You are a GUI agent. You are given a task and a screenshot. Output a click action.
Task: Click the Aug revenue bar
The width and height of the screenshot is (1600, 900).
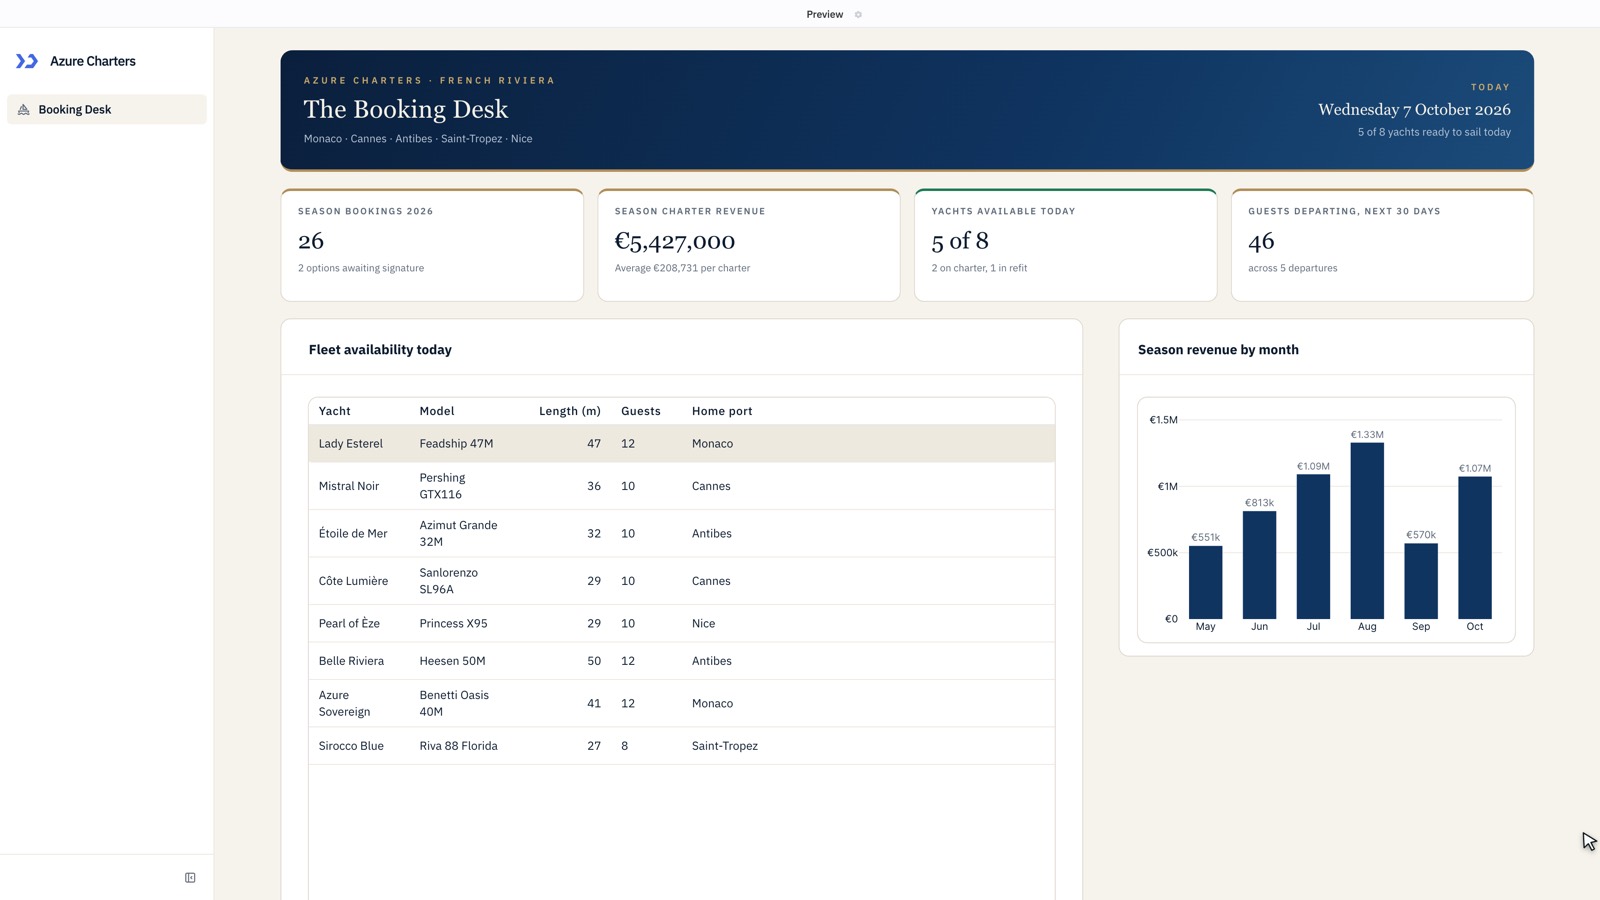coord(1367,531)
